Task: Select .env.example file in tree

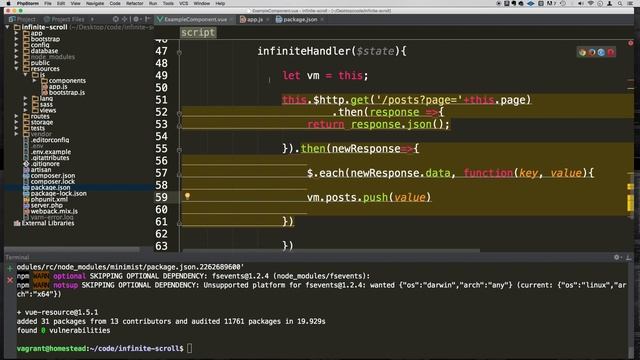Action: point(51,152)
